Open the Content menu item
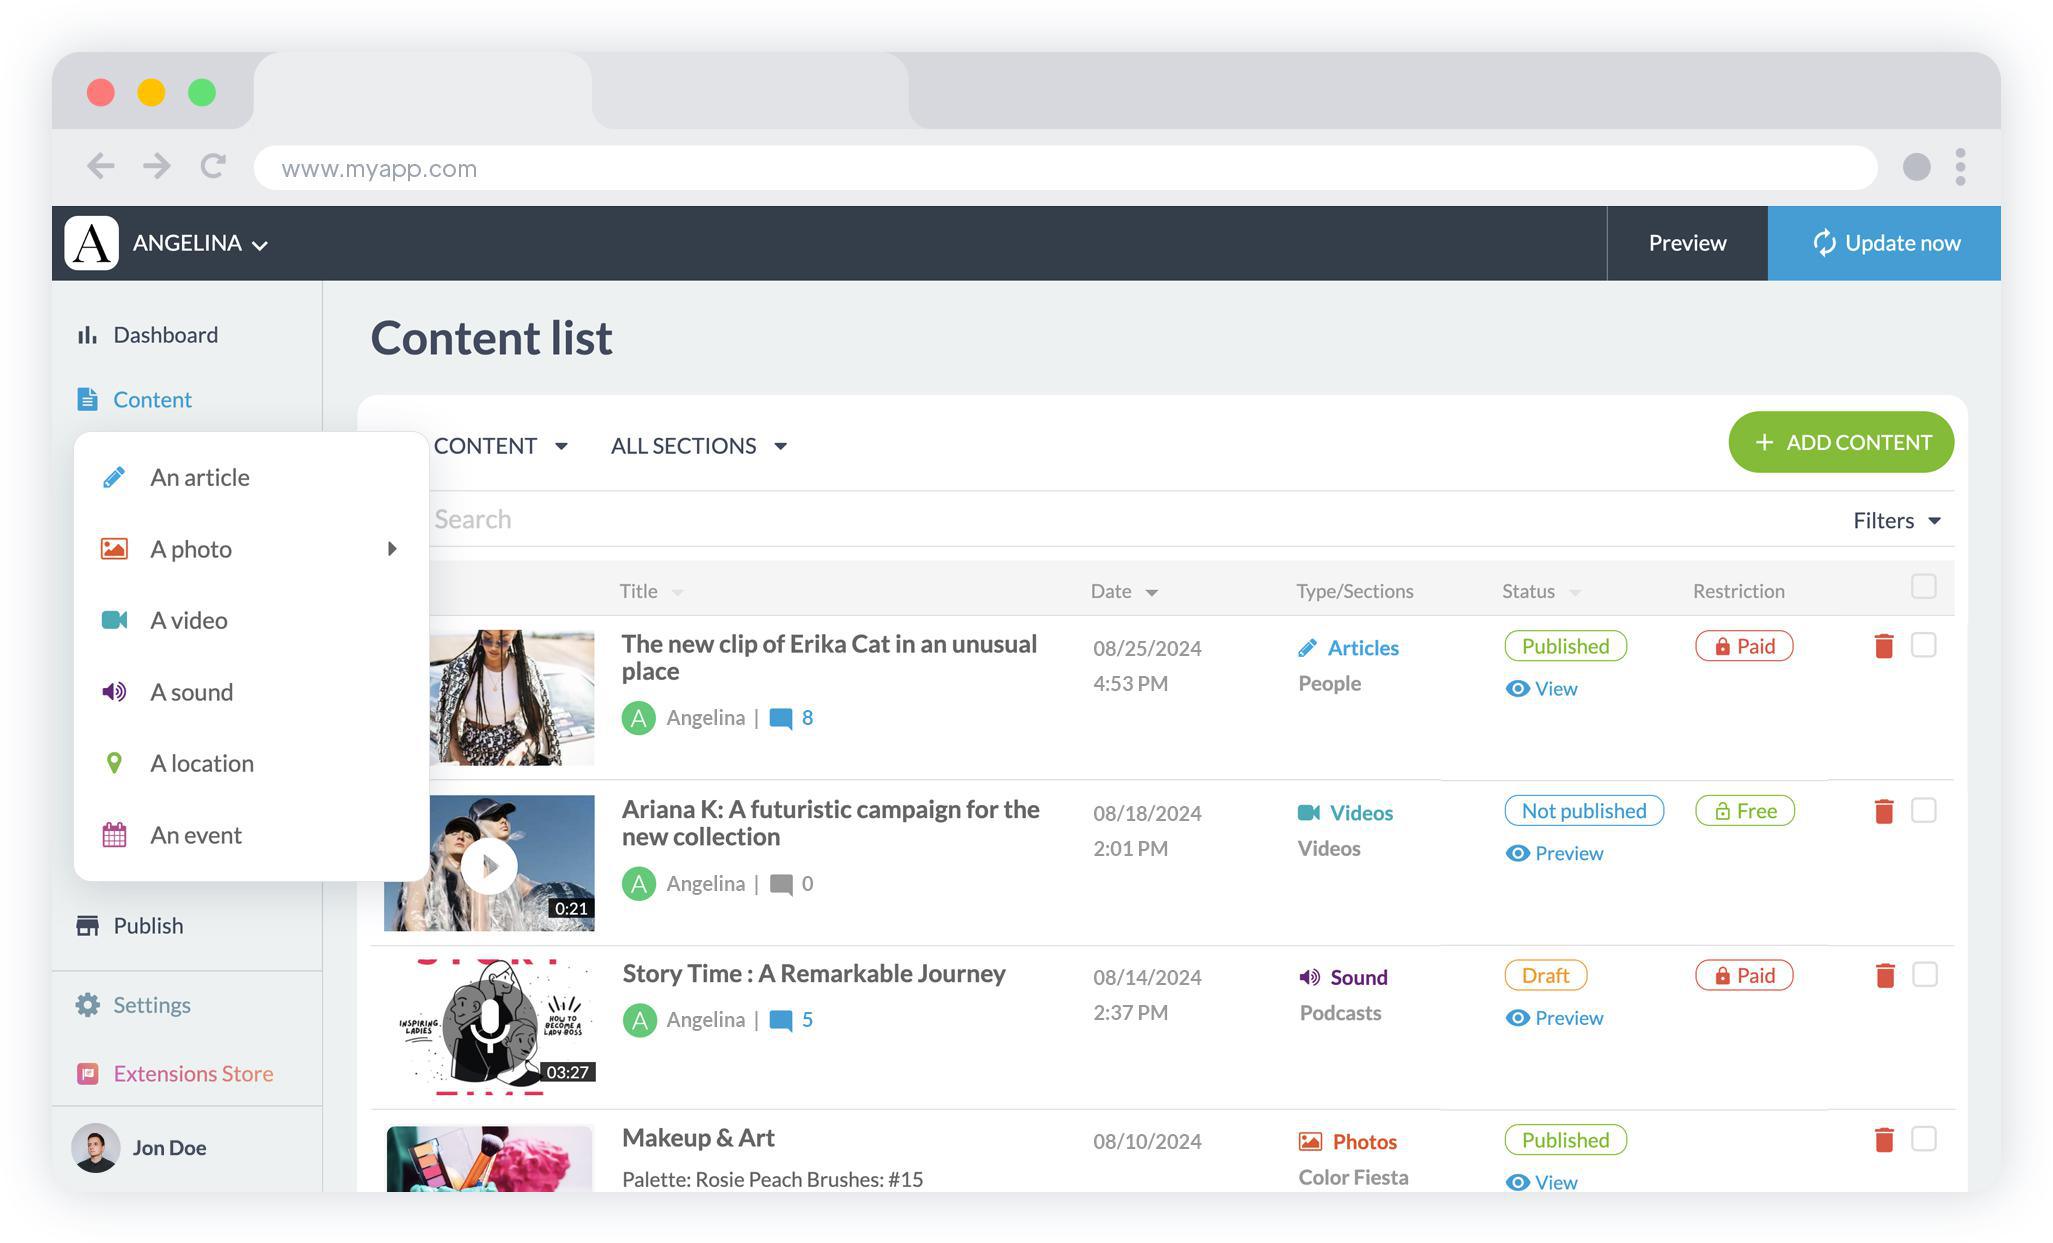Viewport: 2053px width, 1243px height. pos(153,399)
